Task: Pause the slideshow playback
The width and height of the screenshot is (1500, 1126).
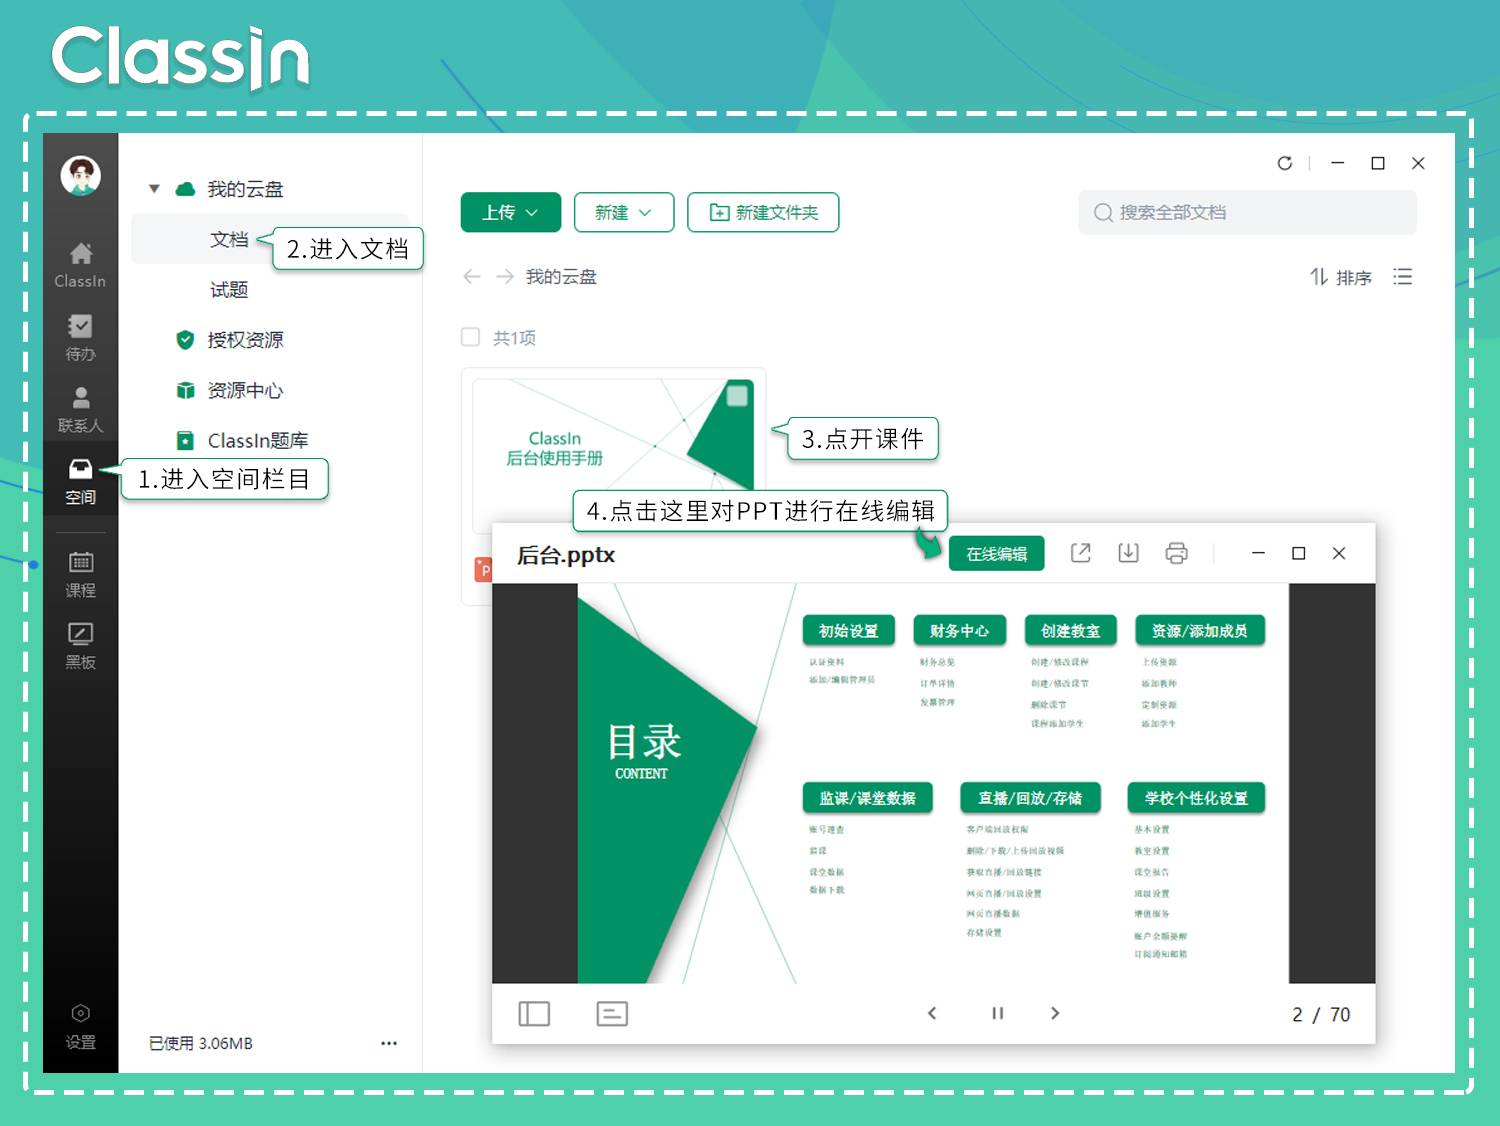Action: [x=997, y=1013]
